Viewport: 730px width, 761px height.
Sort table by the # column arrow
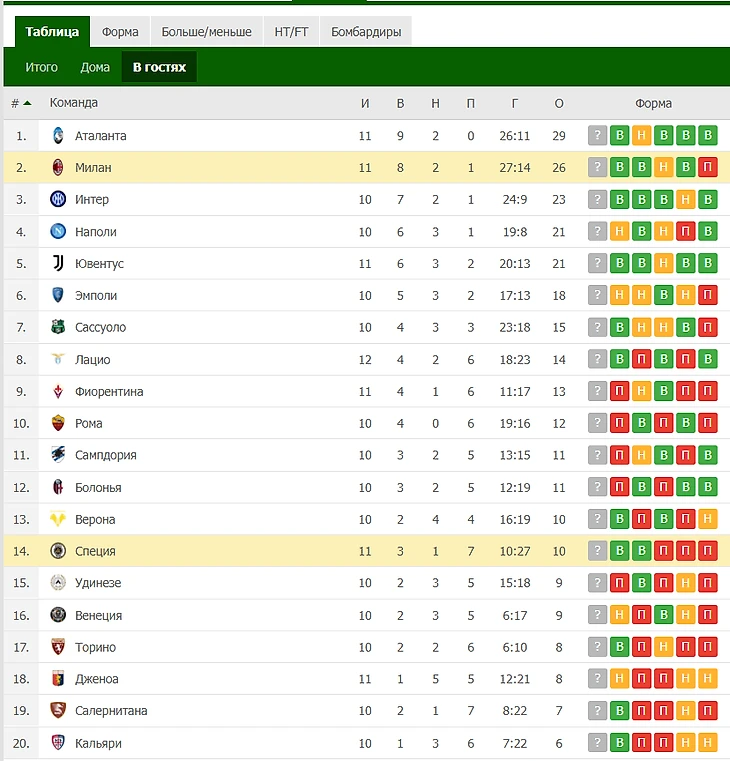click(27, 103)
